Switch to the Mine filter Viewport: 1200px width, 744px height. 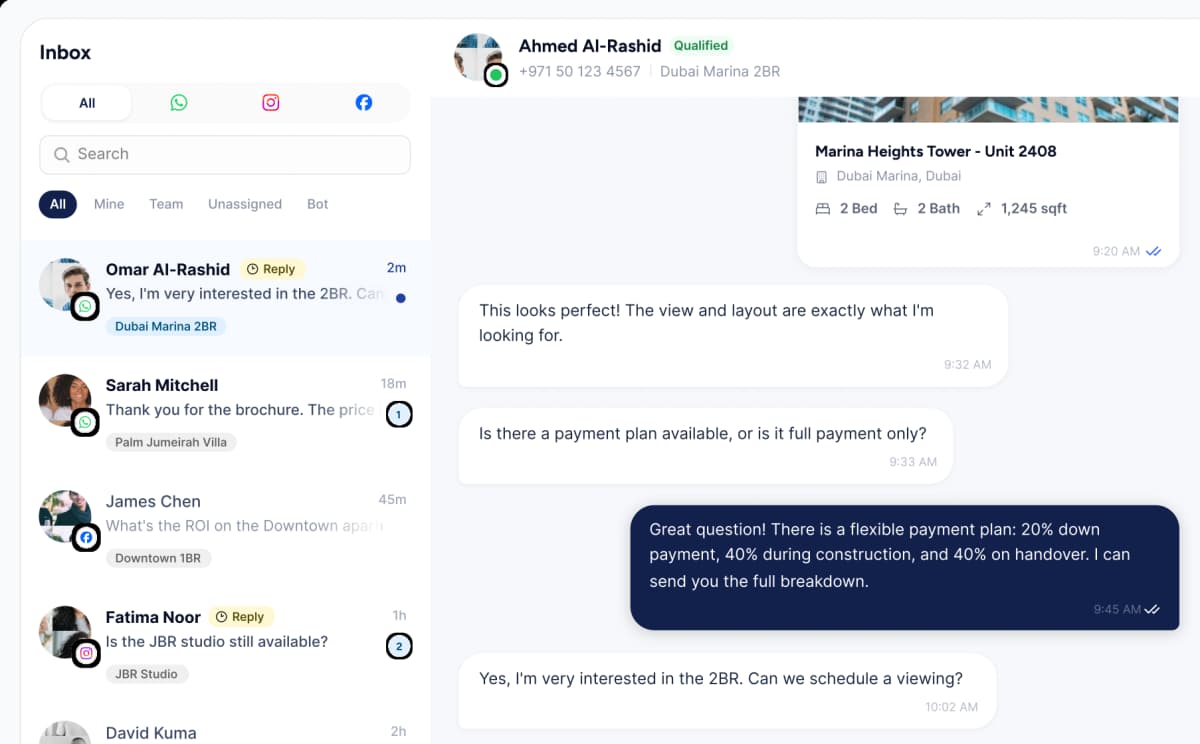pos(109,204)
